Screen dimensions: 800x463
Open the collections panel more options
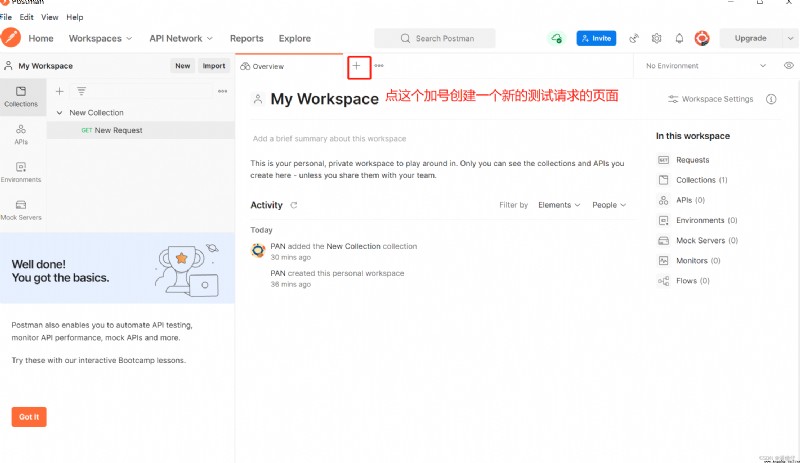pyautogui.click(x=222, y=91)
